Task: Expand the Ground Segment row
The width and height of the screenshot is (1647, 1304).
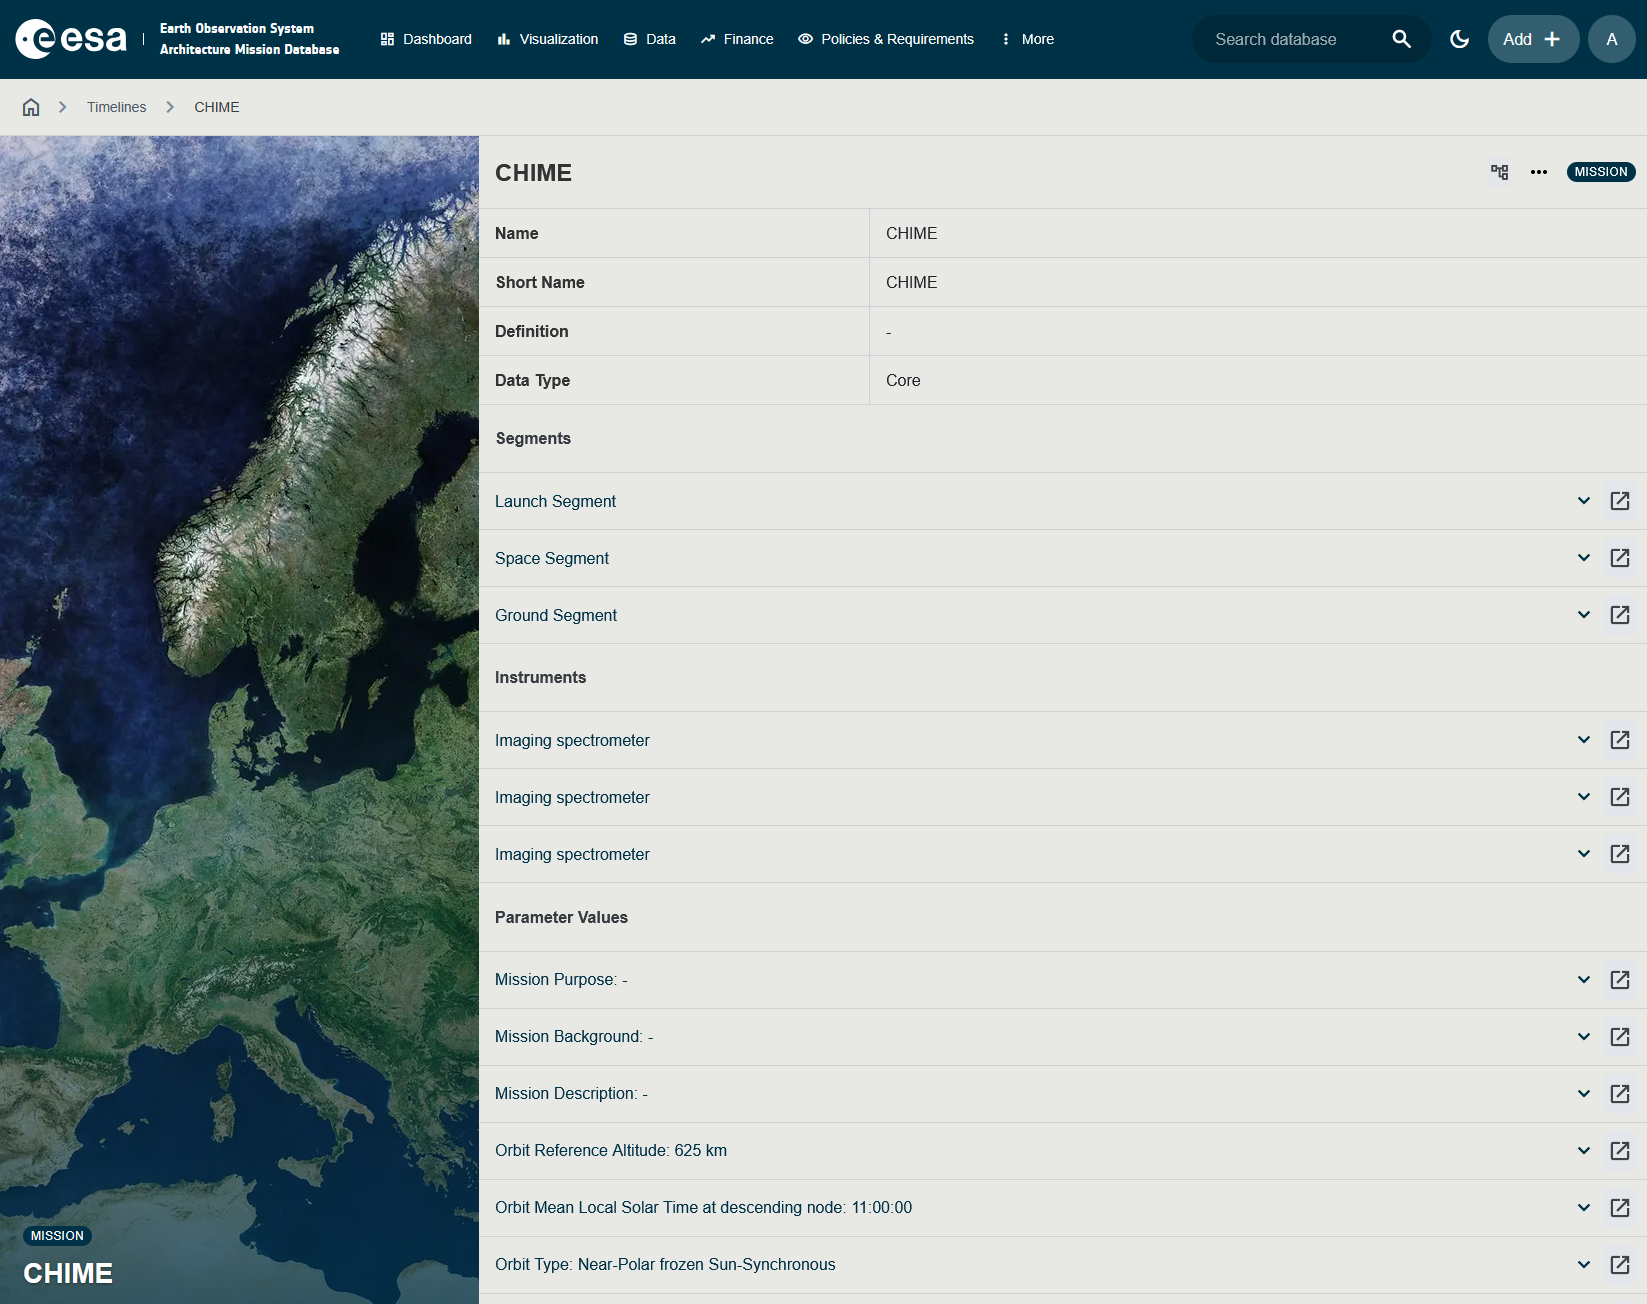Action: click(x=1584, y=615)
